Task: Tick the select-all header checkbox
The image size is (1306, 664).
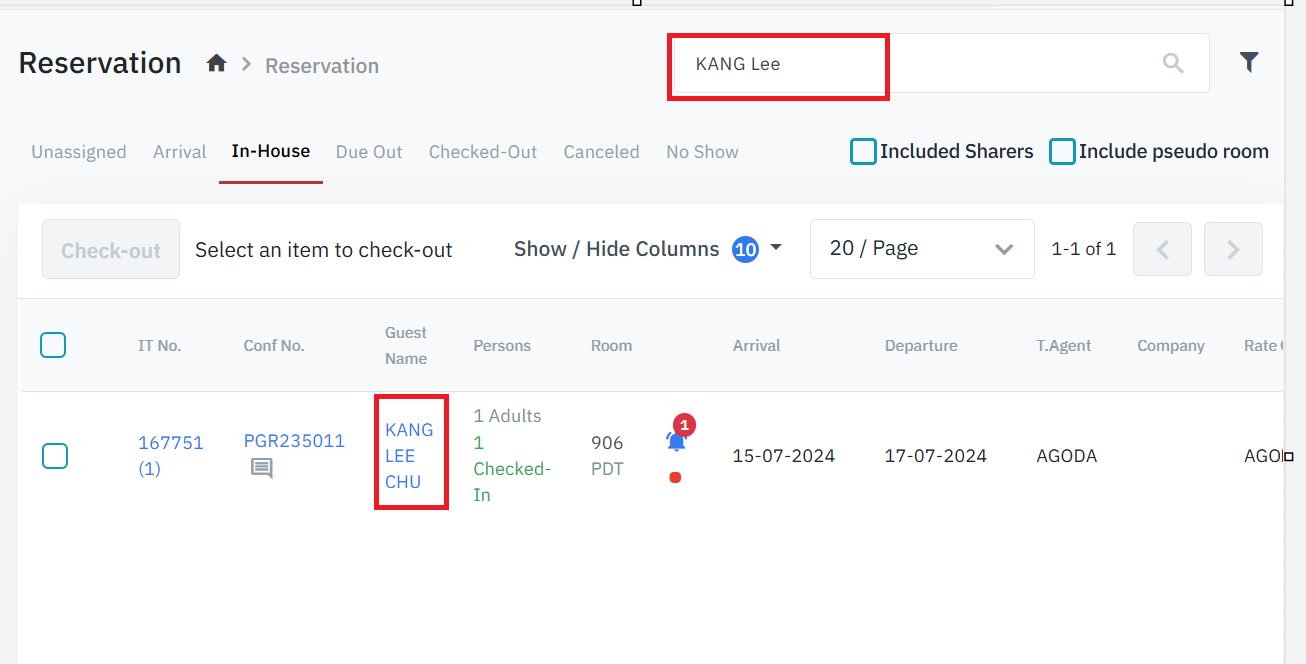Action: point(53,346)
